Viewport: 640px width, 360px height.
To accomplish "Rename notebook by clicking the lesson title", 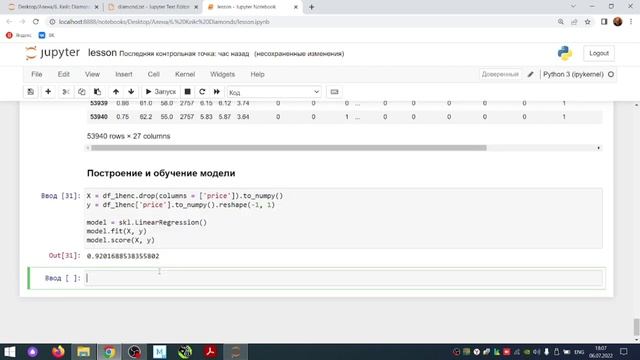I will point(102,53).
